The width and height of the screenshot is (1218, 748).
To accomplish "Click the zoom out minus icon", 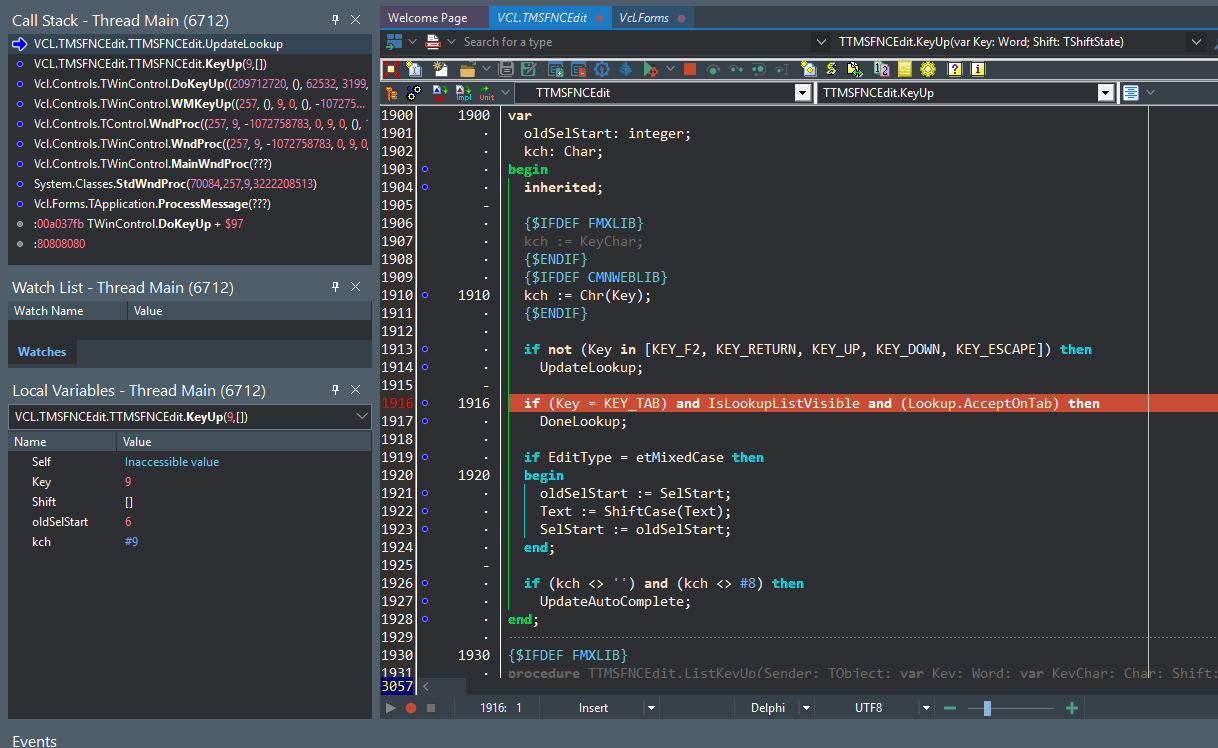I will point(950,708).
